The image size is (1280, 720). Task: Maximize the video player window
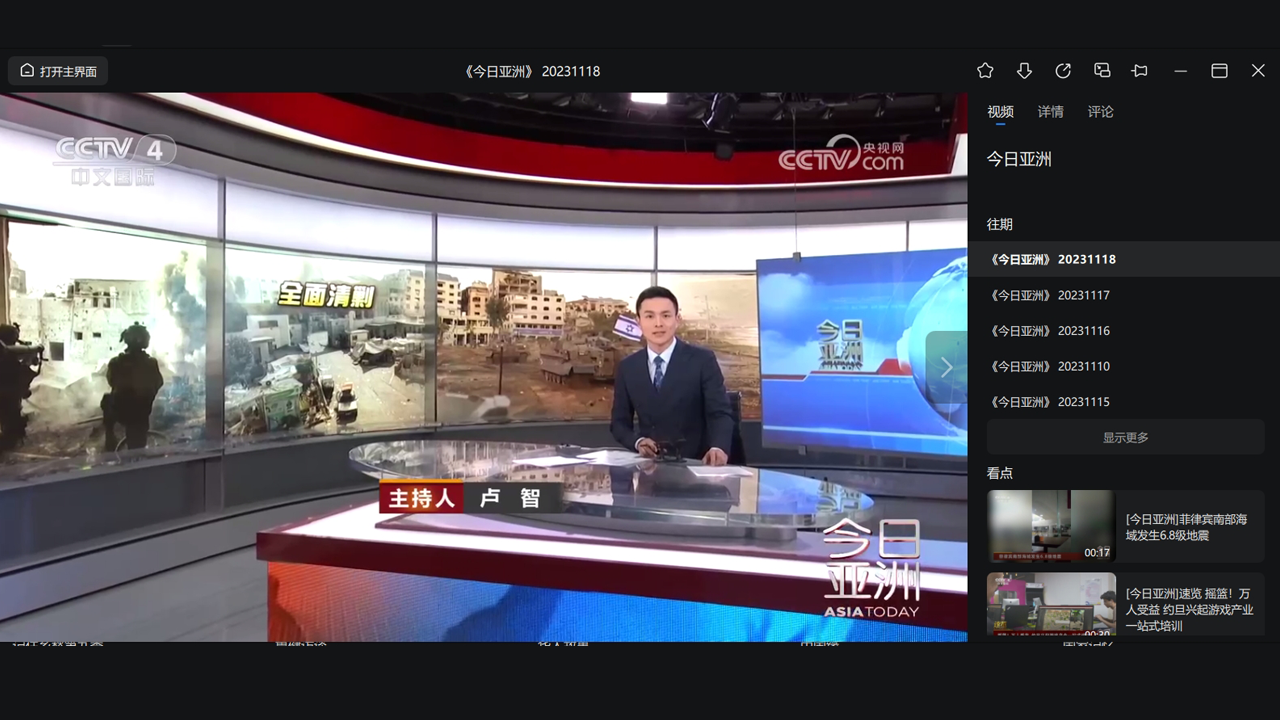[1219, 71]
